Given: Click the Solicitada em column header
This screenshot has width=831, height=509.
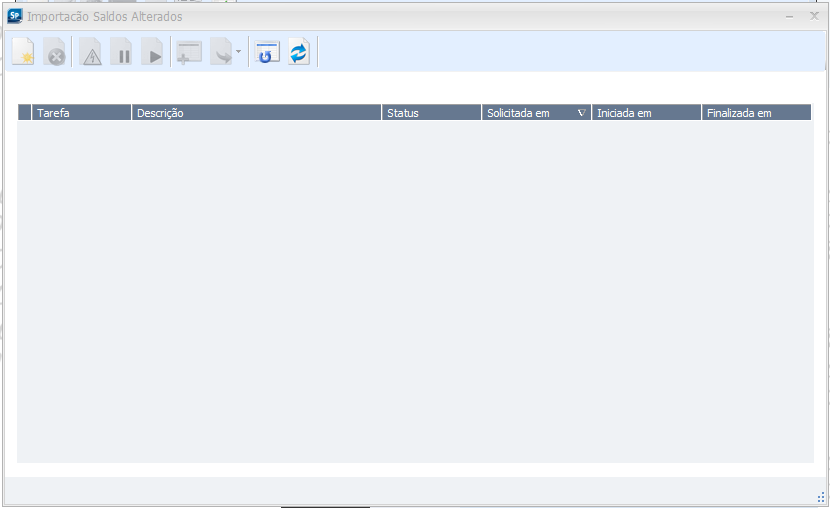Looking at the screenshot, I should (x=536, y=112).
